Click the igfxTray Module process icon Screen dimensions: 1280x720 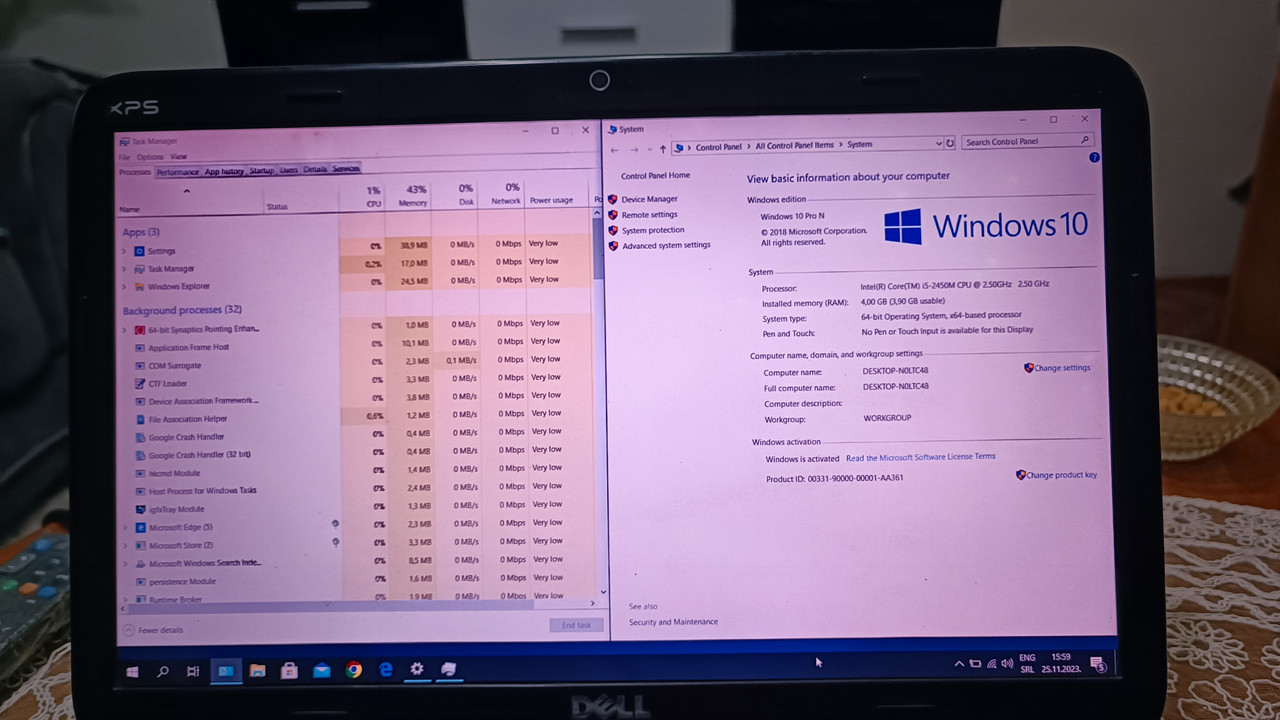(139, 509)
